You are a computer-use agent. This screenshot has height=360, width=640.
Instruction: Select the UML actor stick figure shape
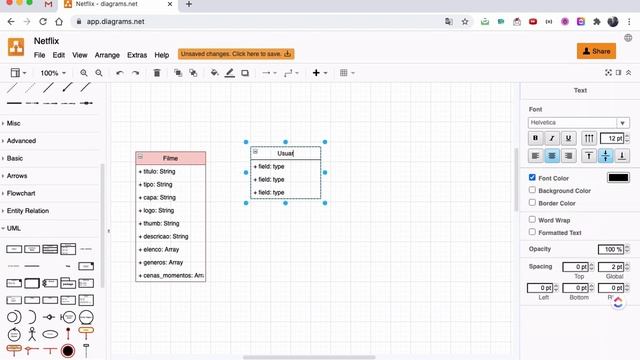click(32, 334)
